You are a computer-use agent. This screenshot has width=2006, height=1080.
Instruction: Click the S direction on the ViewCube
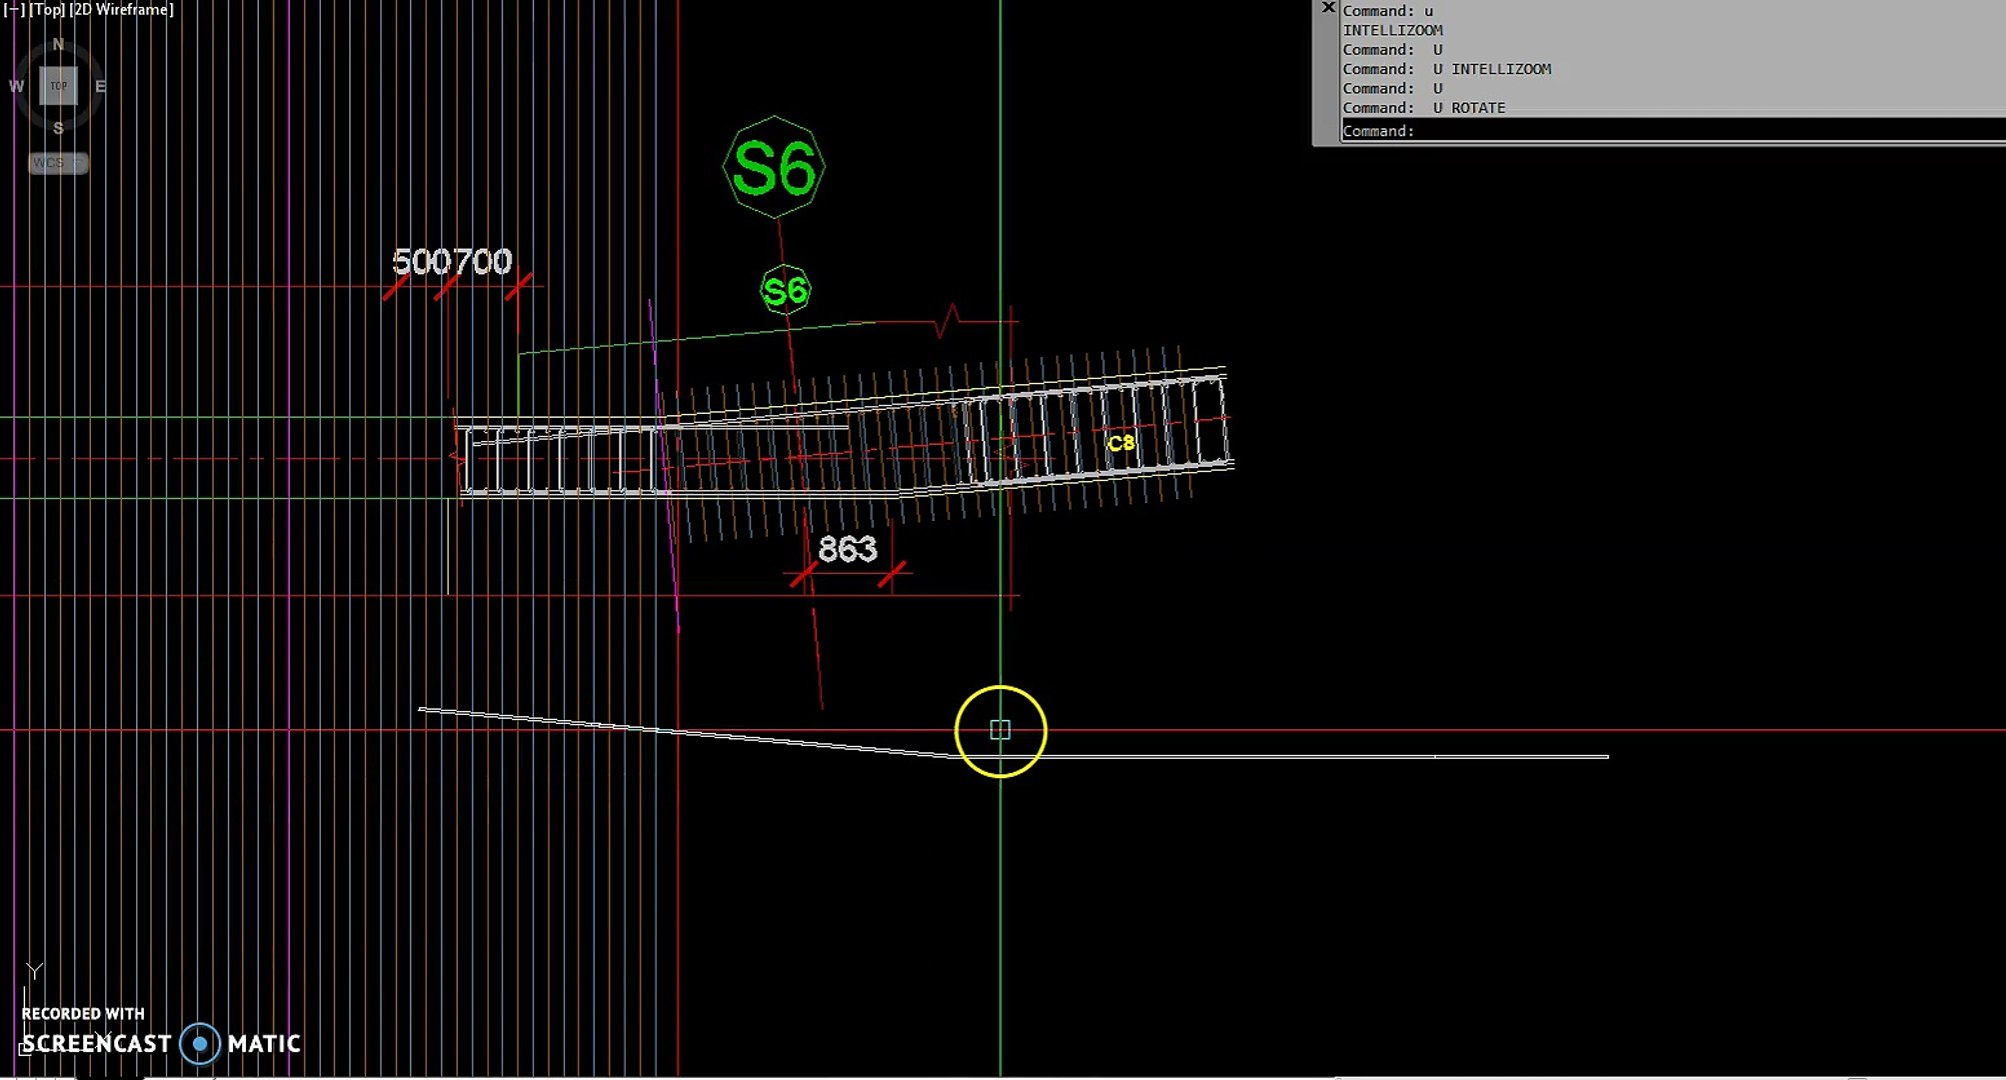point(58,127)
